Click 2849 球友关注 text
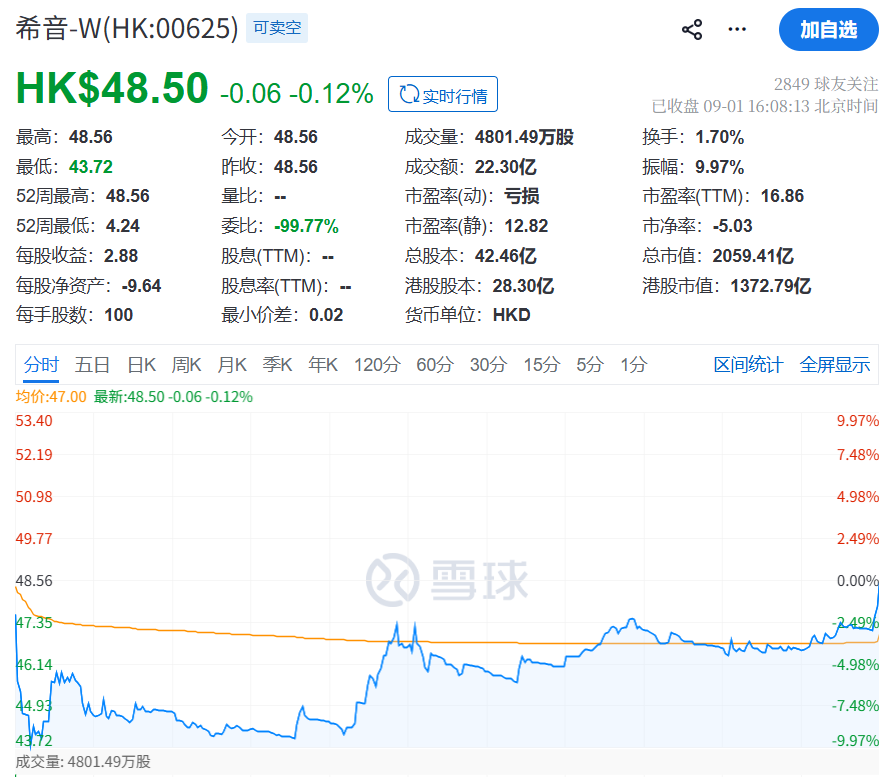Viewport: 888px width, 777px height. (x=826, y=84)
